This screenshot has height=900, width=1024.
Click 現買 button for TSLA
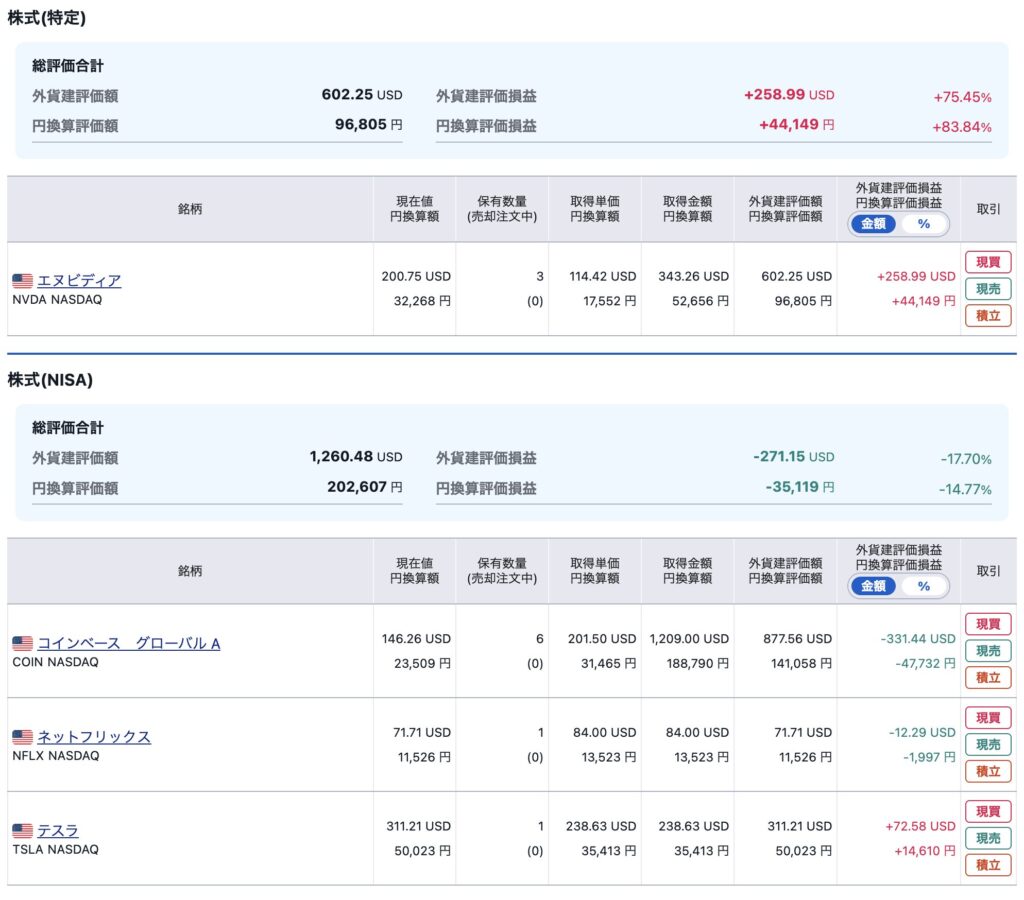tap(988, 811)
